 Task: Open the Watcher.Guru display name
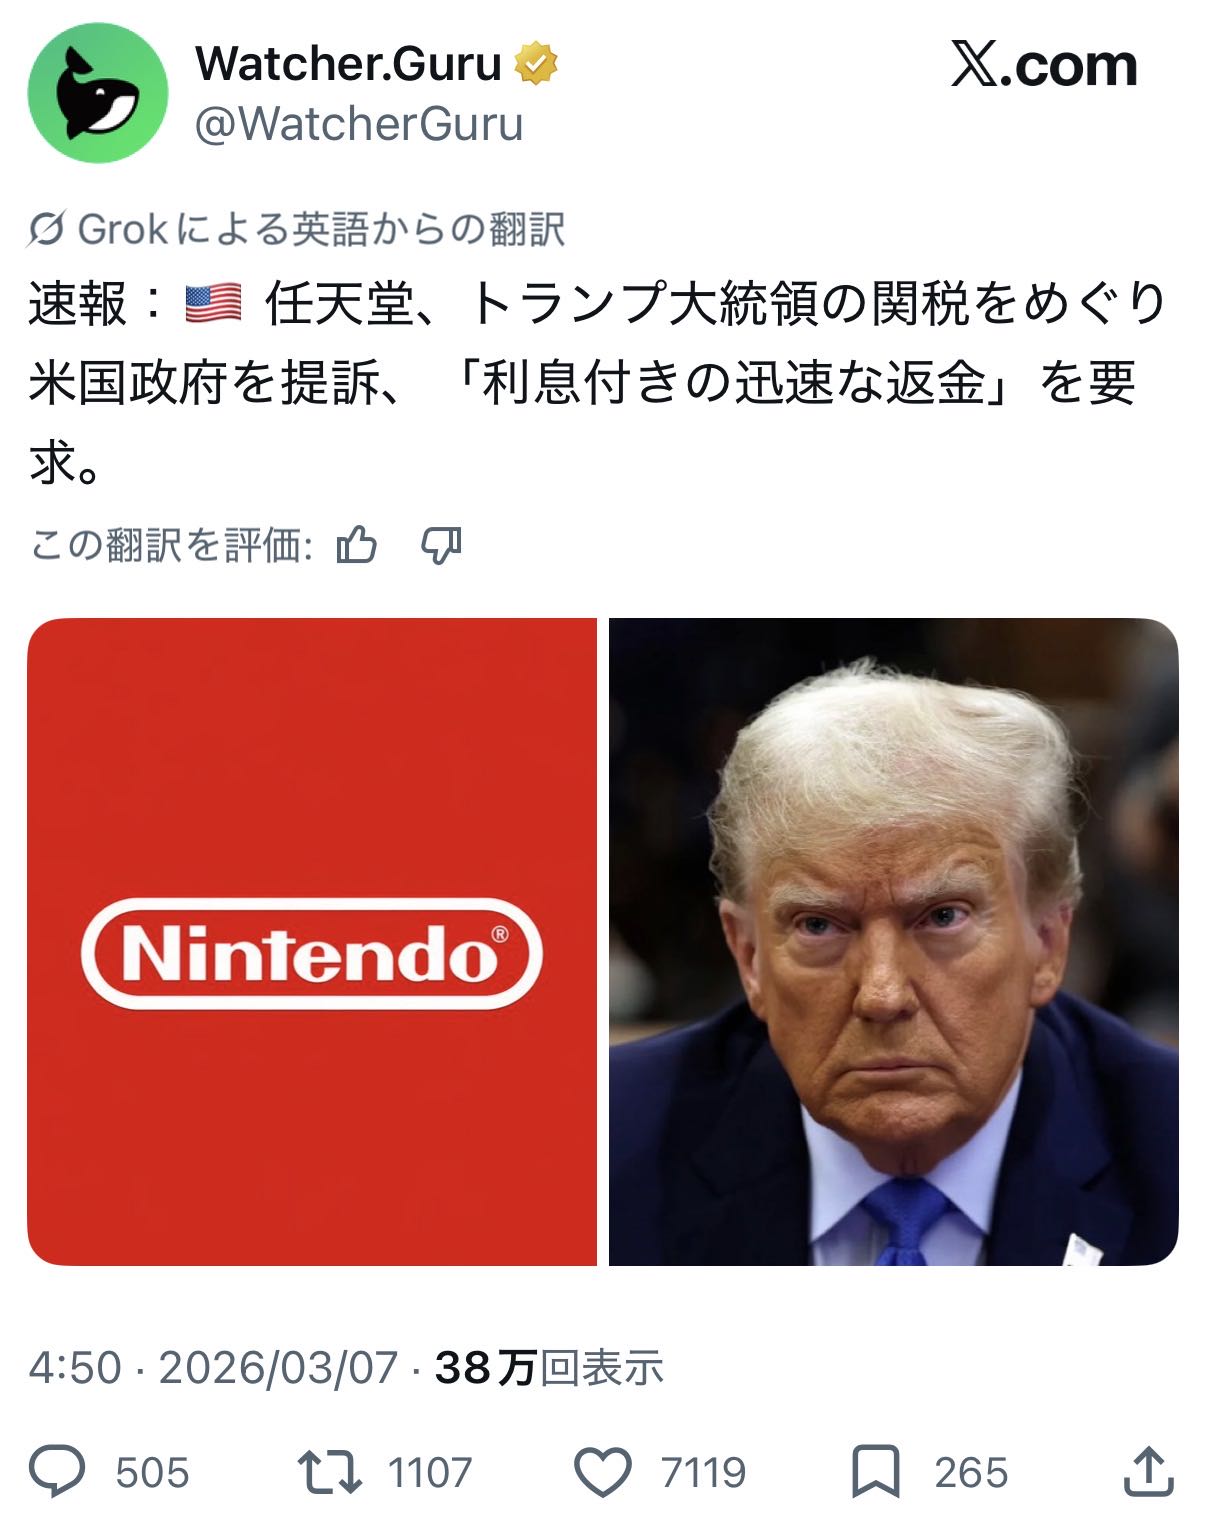pos(349,64)
